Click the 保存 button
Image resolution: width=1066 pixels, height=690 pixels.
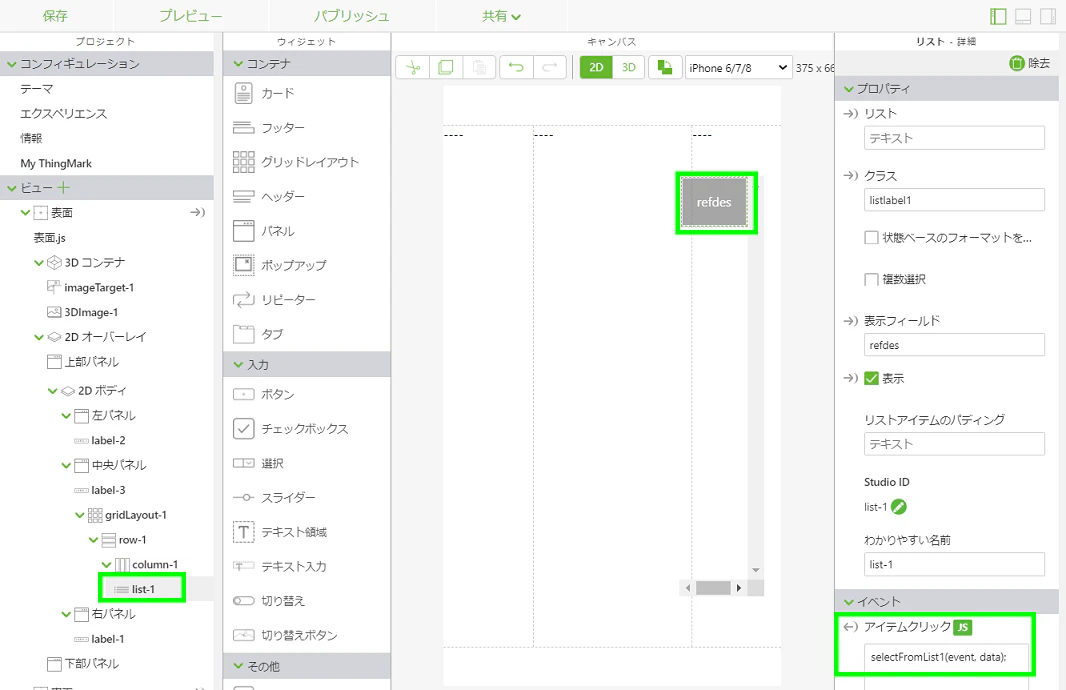click(x=56, y=16)
